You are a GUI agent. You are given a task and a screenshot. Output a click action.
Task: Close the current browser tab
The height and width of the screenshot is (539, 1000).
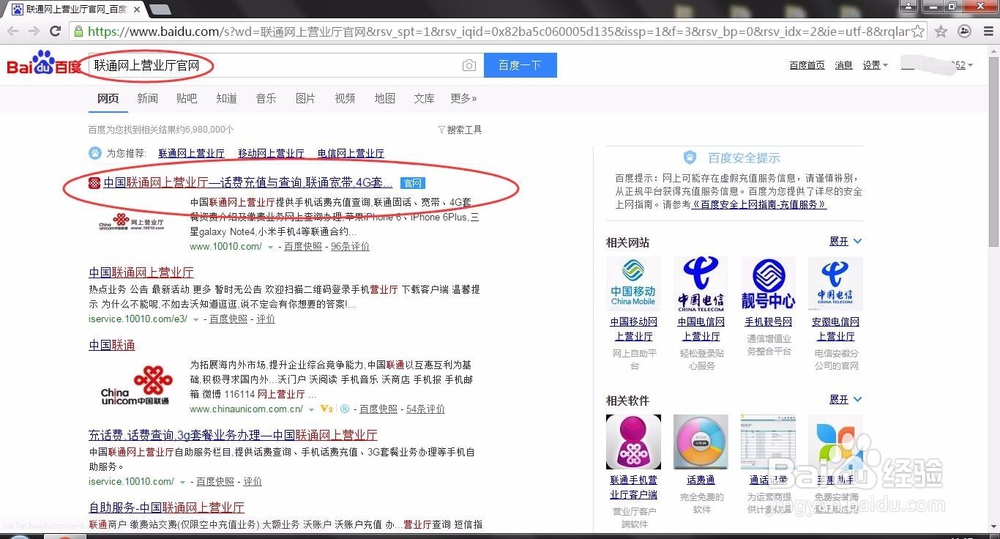136,9
